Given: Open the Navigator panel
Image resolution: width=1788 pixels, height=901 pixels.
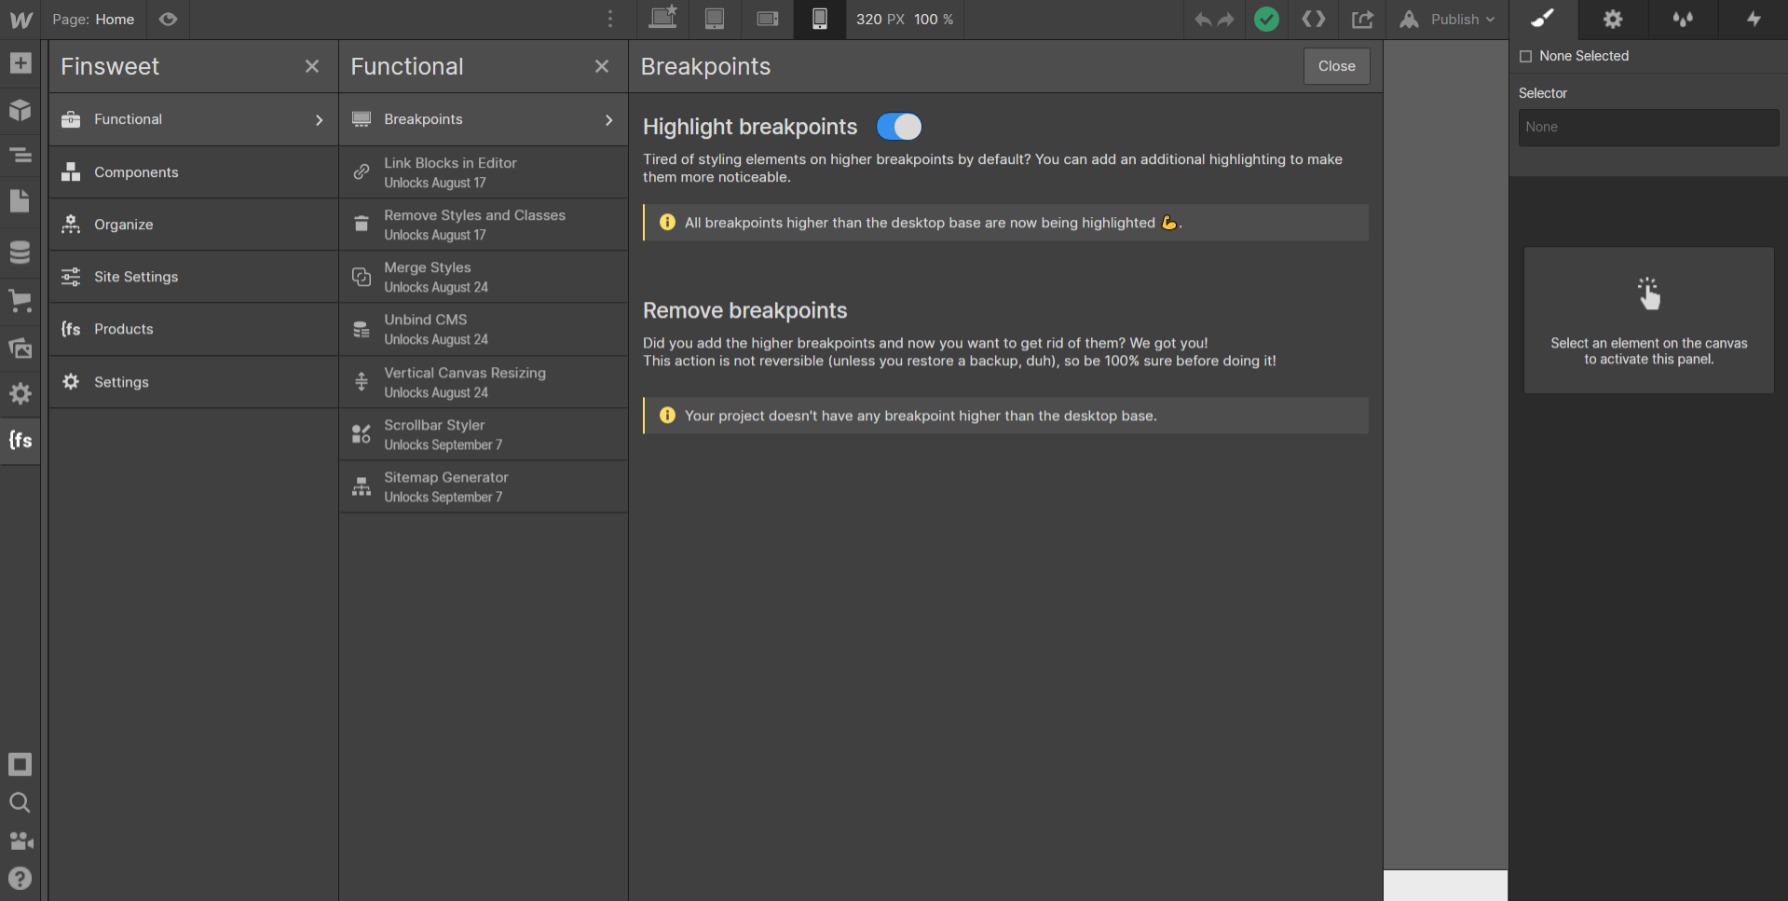Looking at the screenshot, I should click(x=20, y=156).
